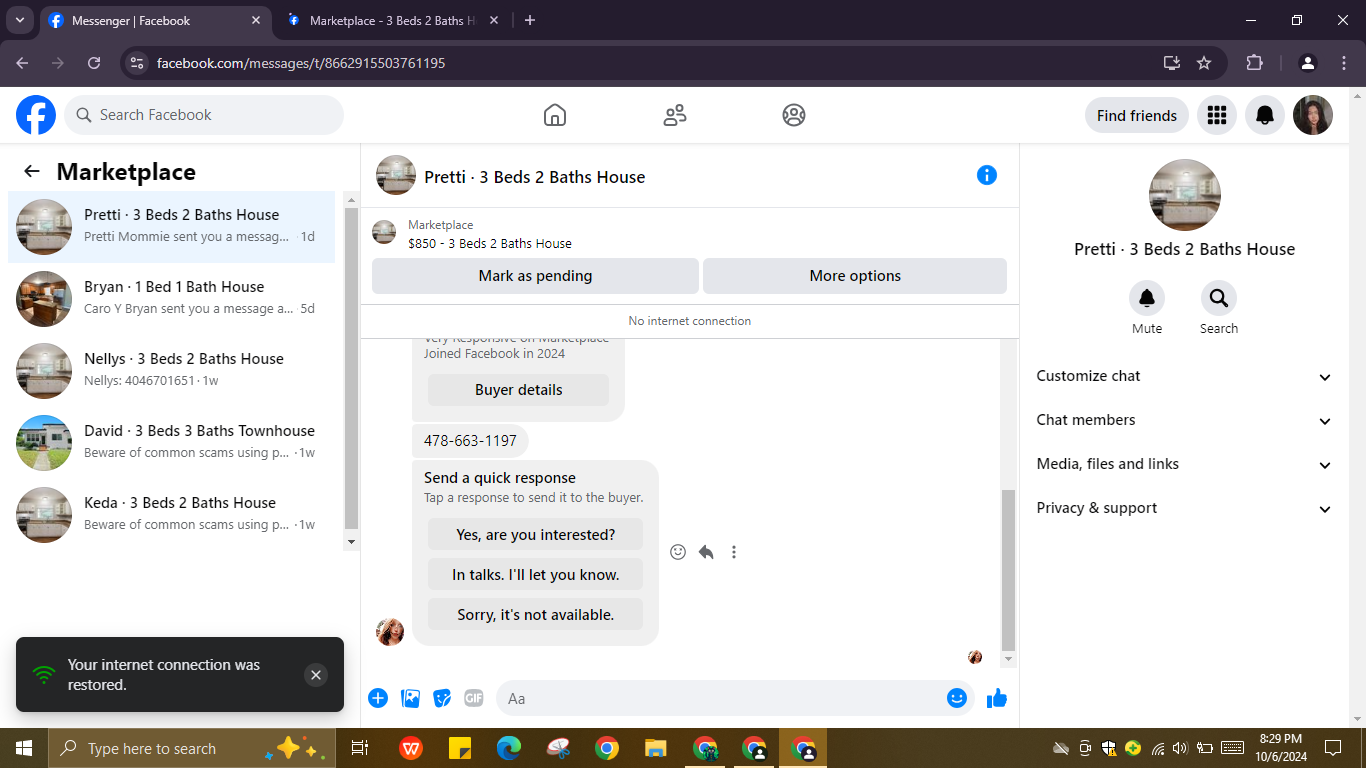Click the back arrow beside Marketplace
Screen dimensions: 1366x768
tap(32, 171)
